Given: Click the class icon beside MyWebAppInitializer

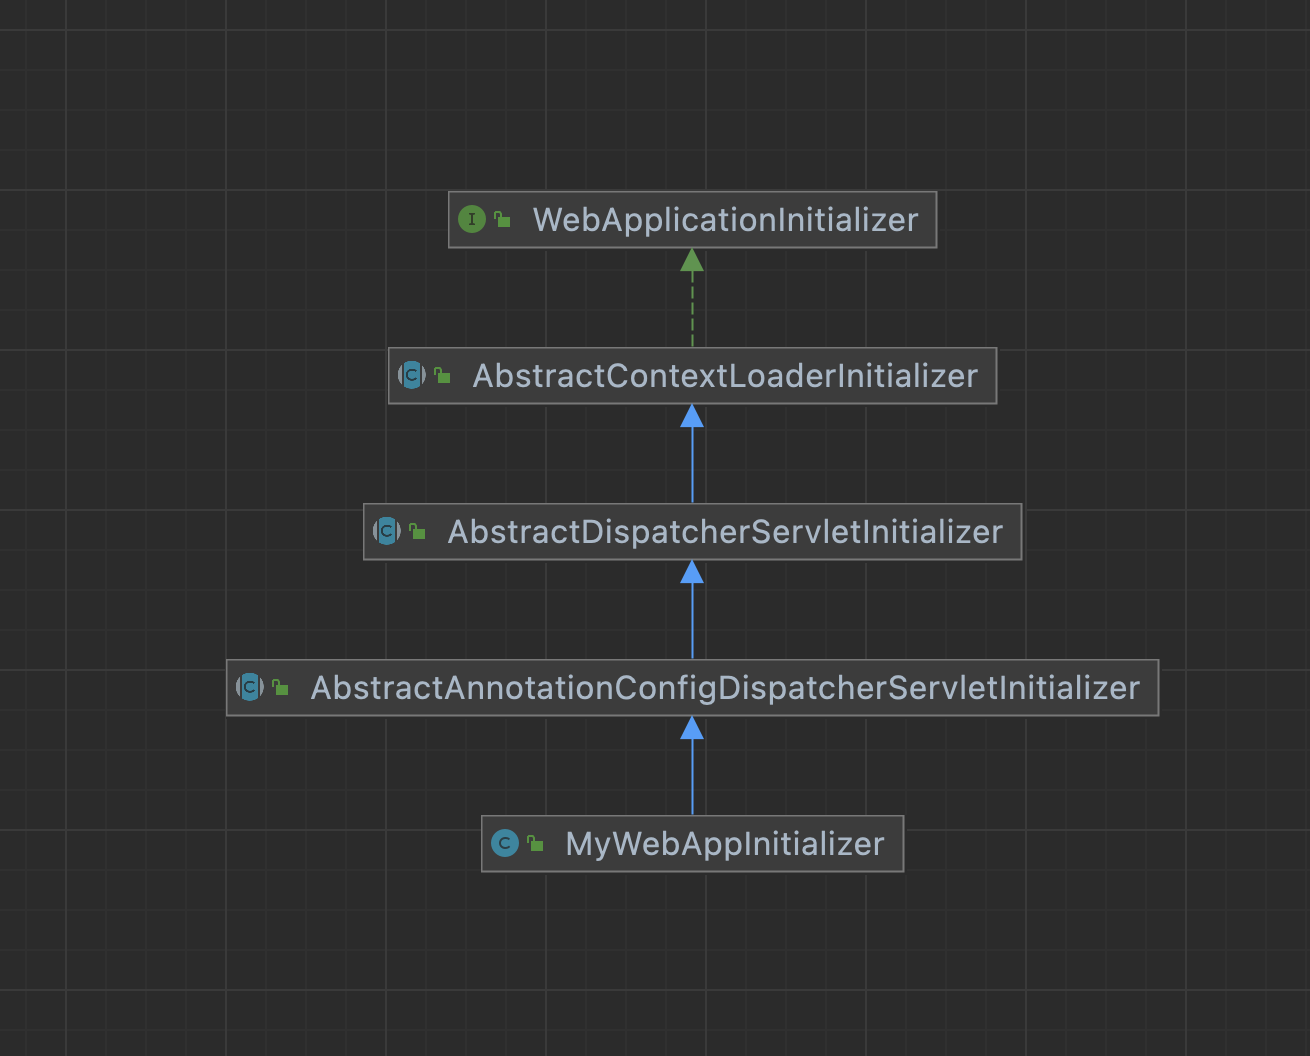Looking at the screenshot, I should point(505,843).
